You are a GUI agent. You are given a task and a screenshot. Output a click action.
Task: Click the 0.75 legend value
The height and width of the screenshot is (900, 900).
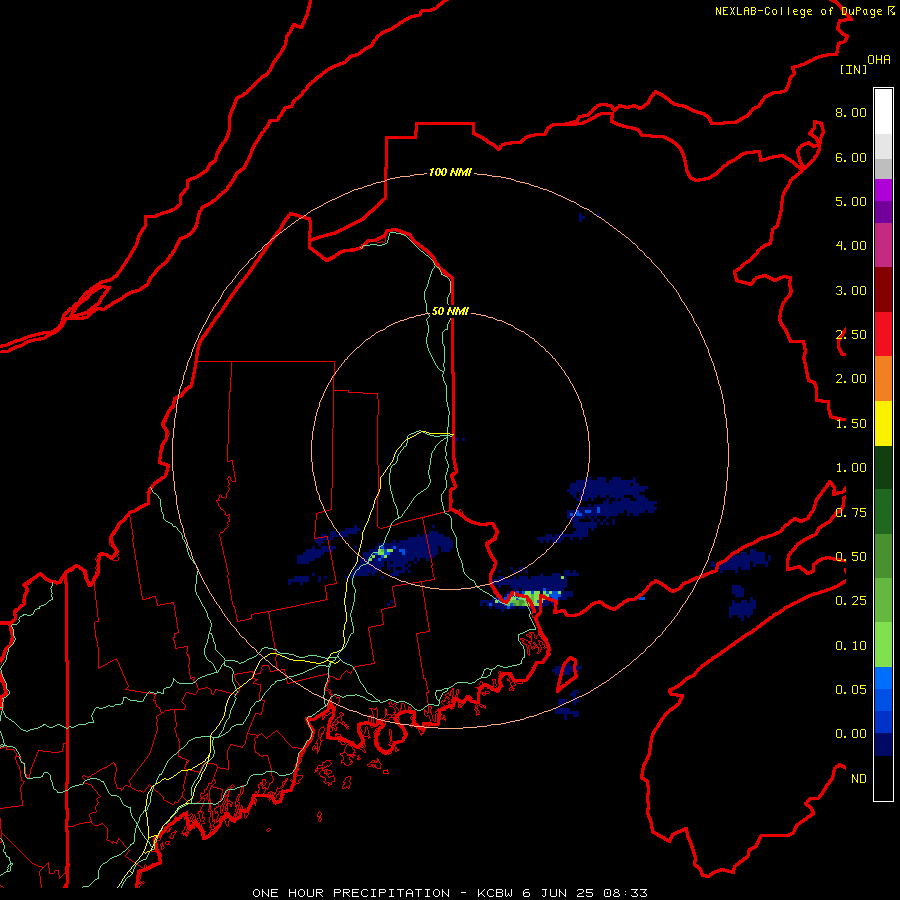coord(851,513)
